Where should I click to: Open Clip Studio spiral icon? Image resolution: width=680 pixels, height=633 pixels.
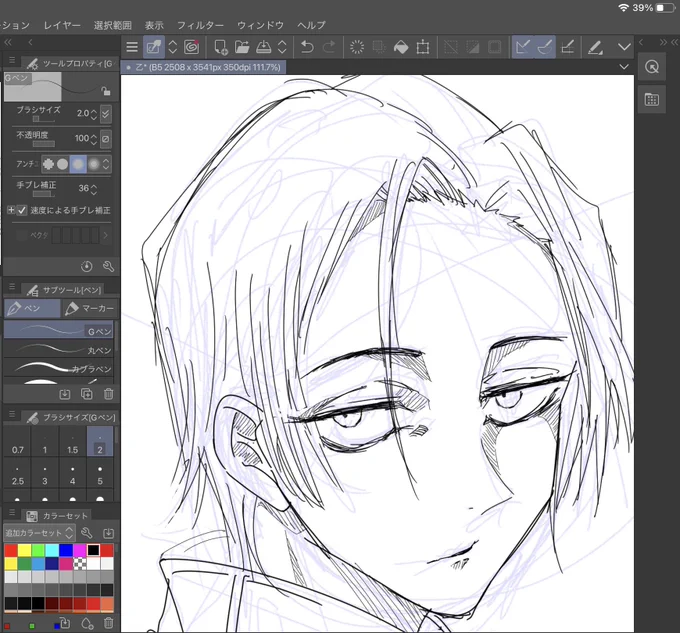(192, 47)
